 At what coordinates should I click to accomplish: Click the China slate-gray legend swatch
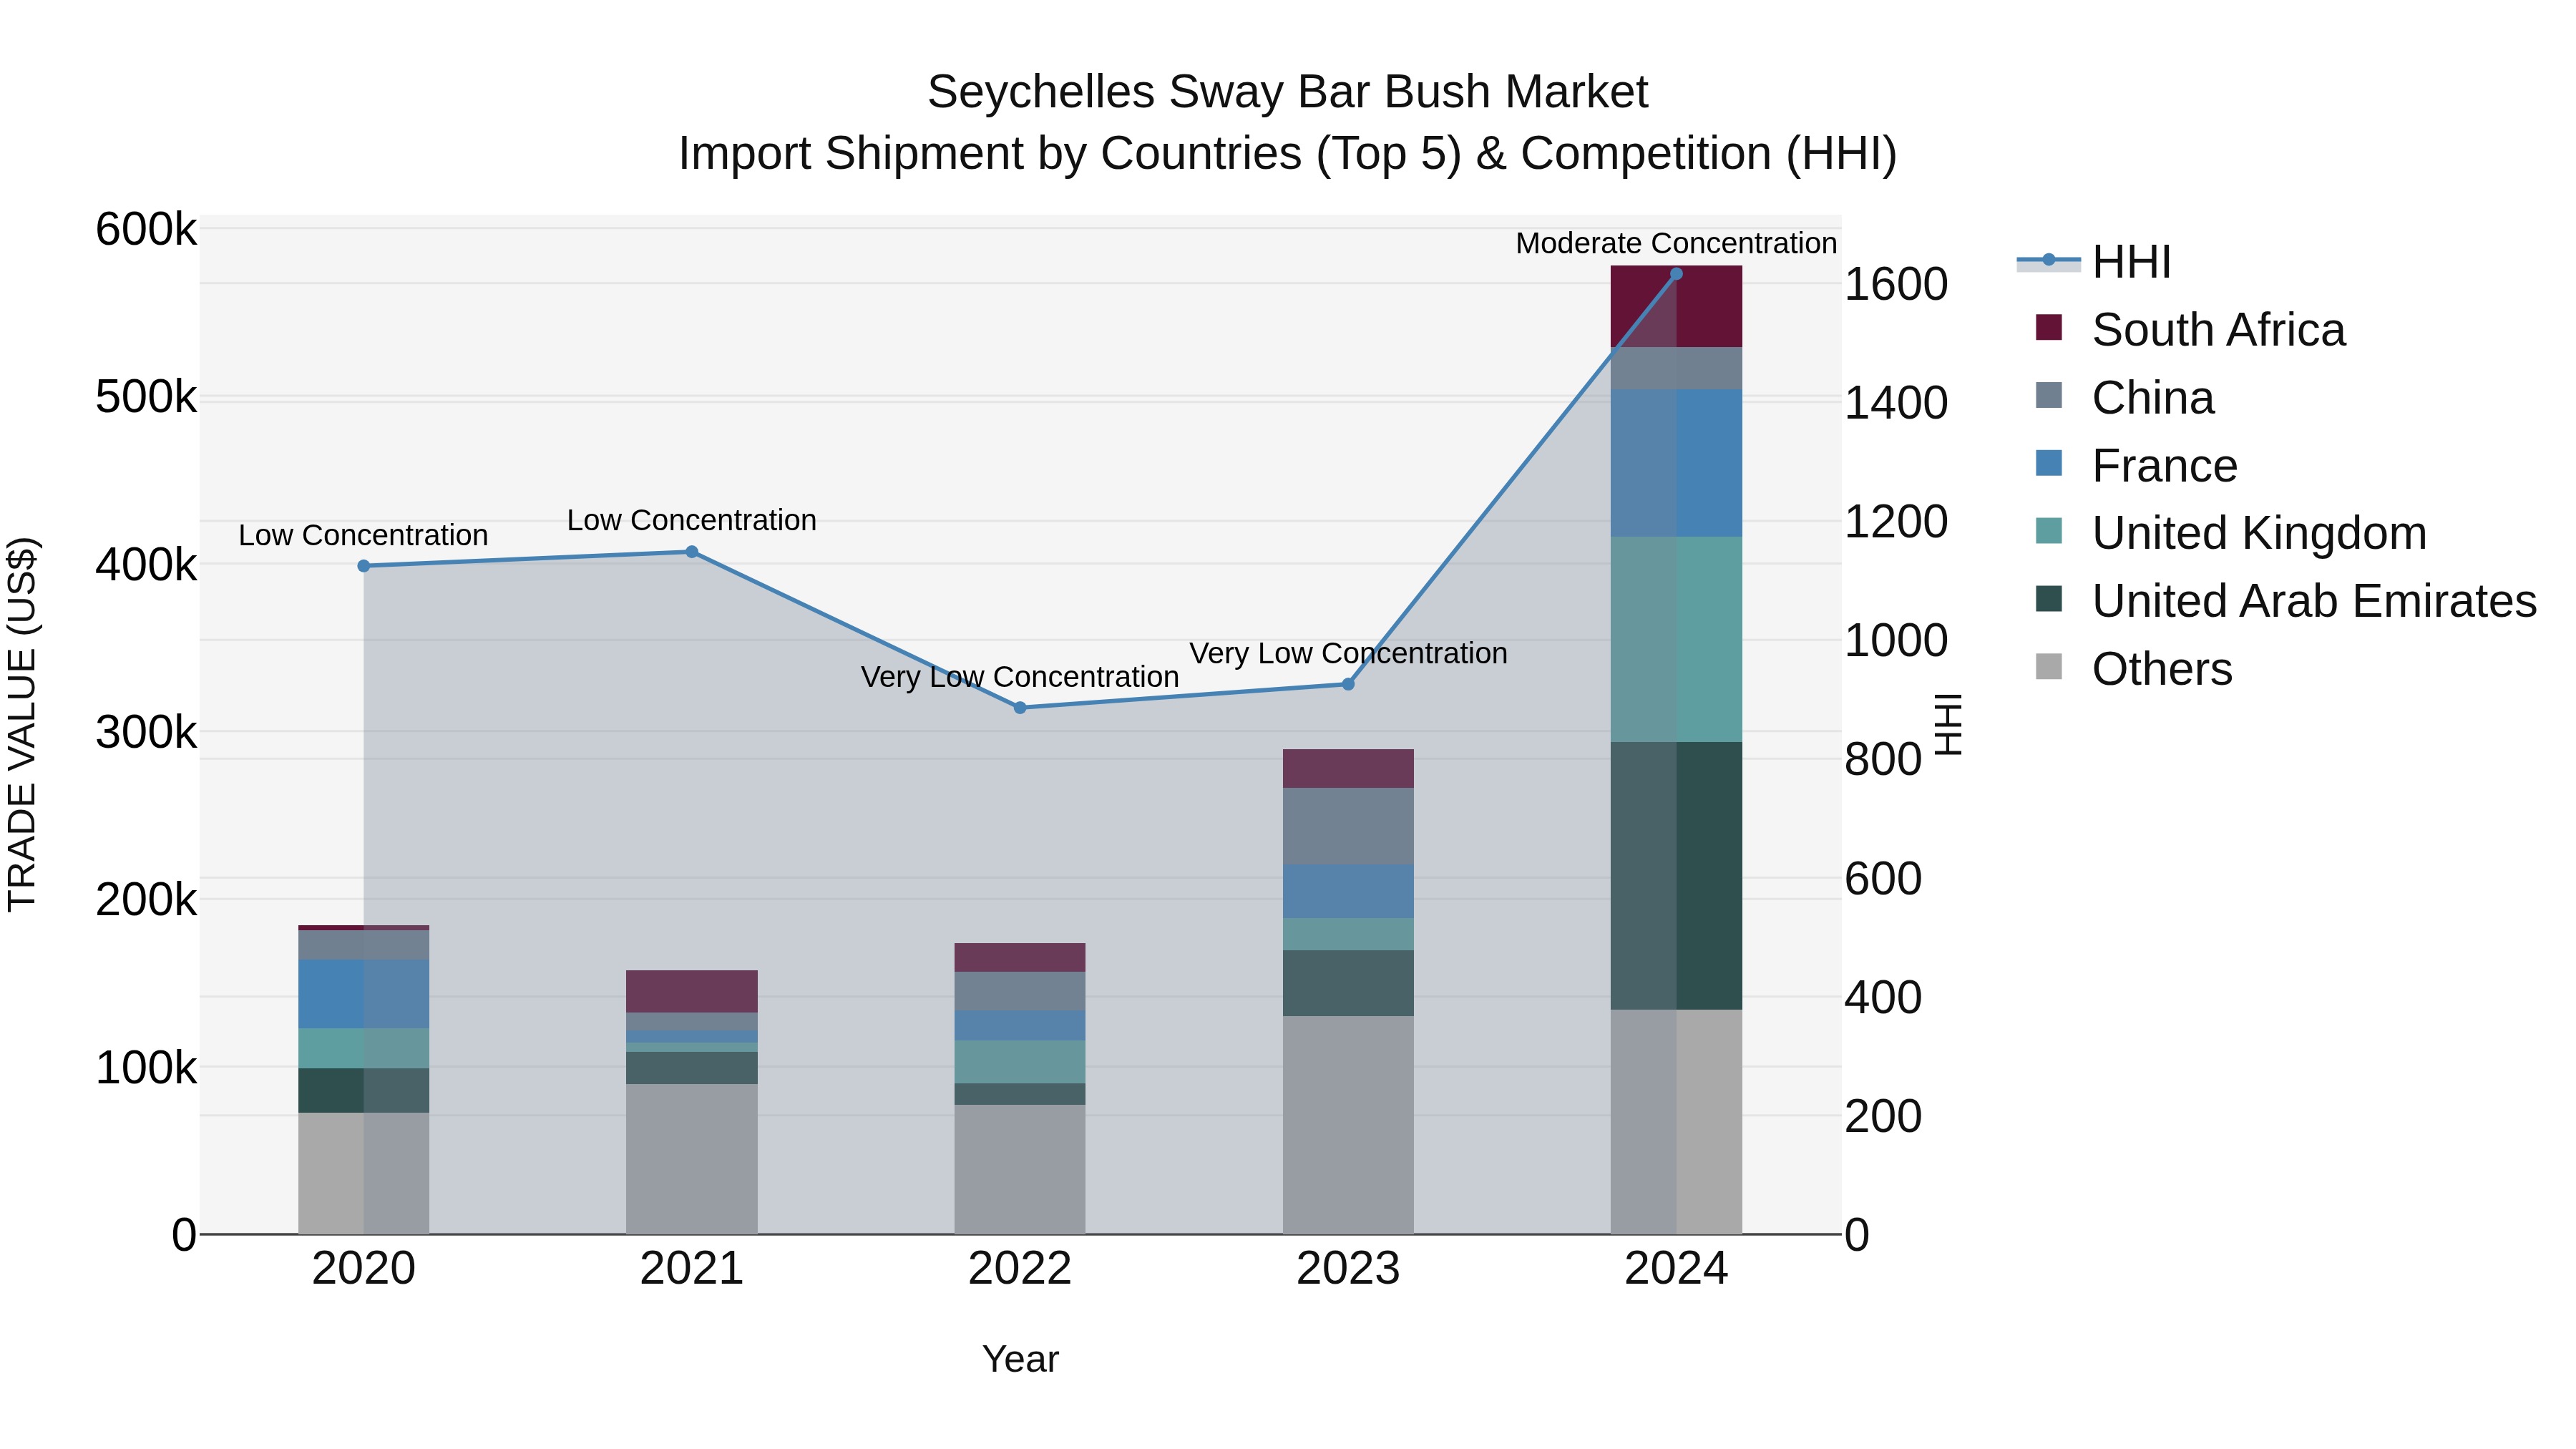(x=2048, y=395)
